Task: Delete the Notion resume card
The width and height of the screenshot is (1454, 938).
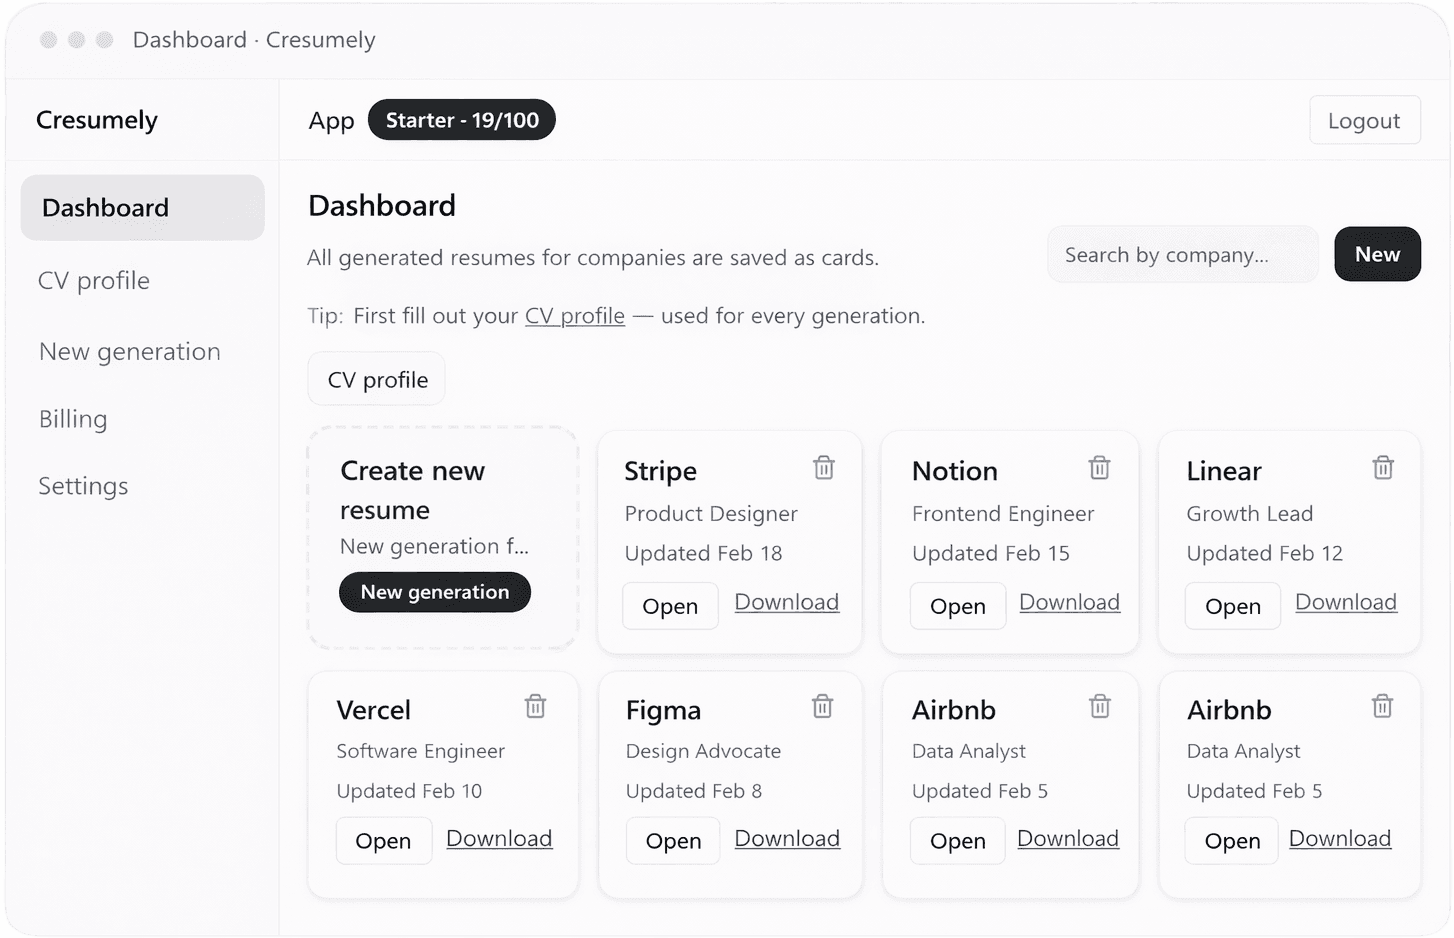Action: pos(1099,467)
